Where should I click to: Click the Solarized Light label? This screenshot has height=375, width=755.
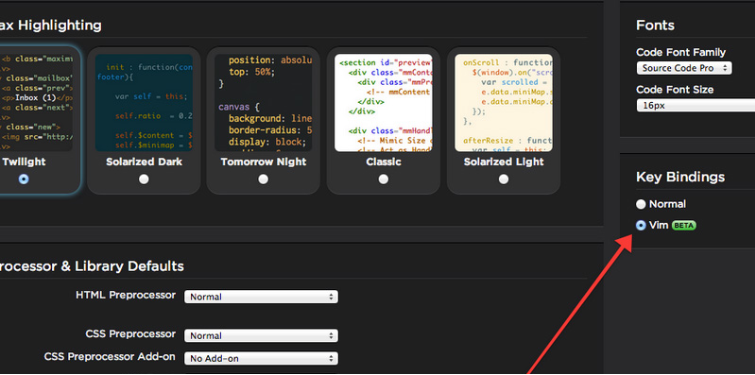(504, 162)
